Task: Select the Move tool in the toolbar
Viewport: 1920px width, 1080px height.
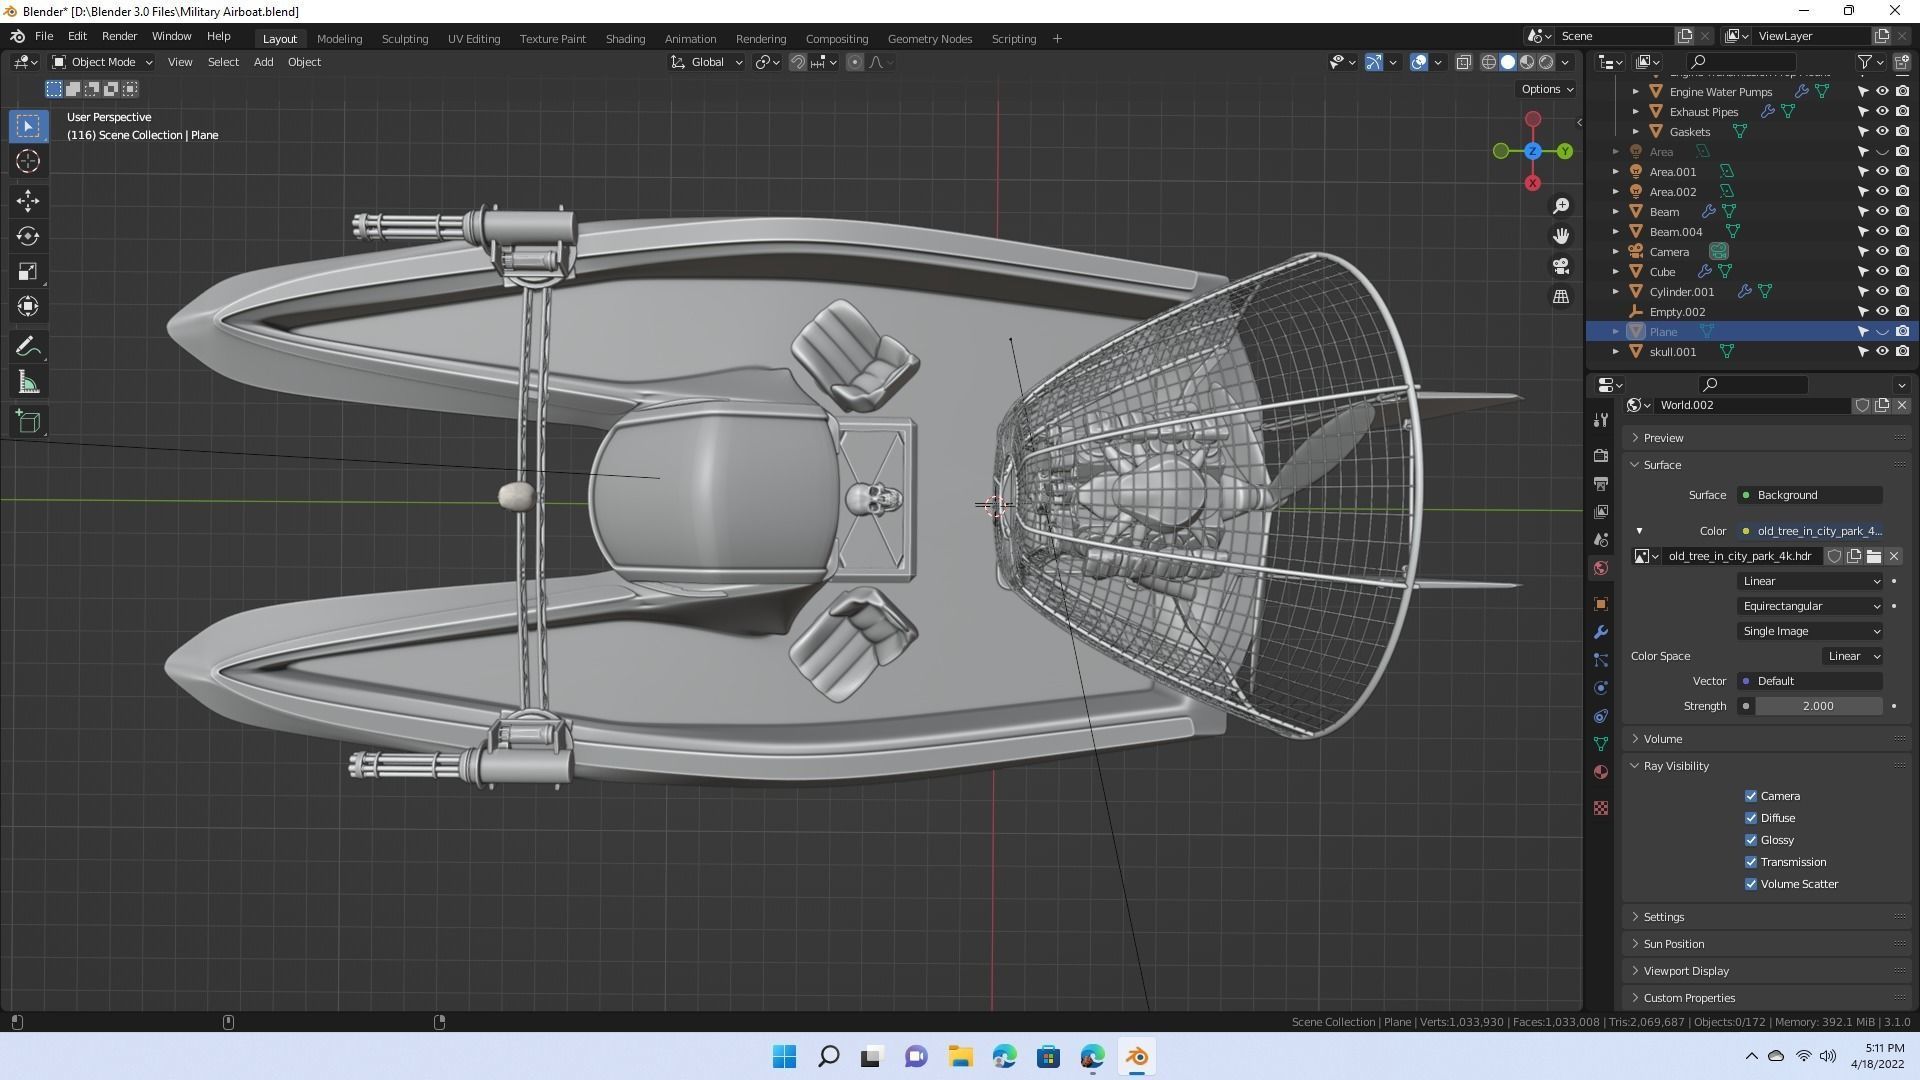Action: coord(28,201)
